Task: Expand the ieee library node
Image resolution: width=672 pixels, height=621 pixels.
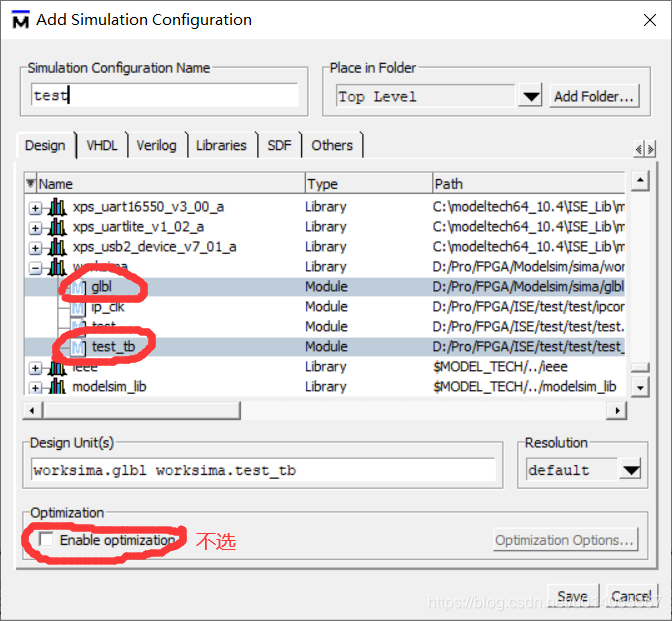Action: [36, 368]
